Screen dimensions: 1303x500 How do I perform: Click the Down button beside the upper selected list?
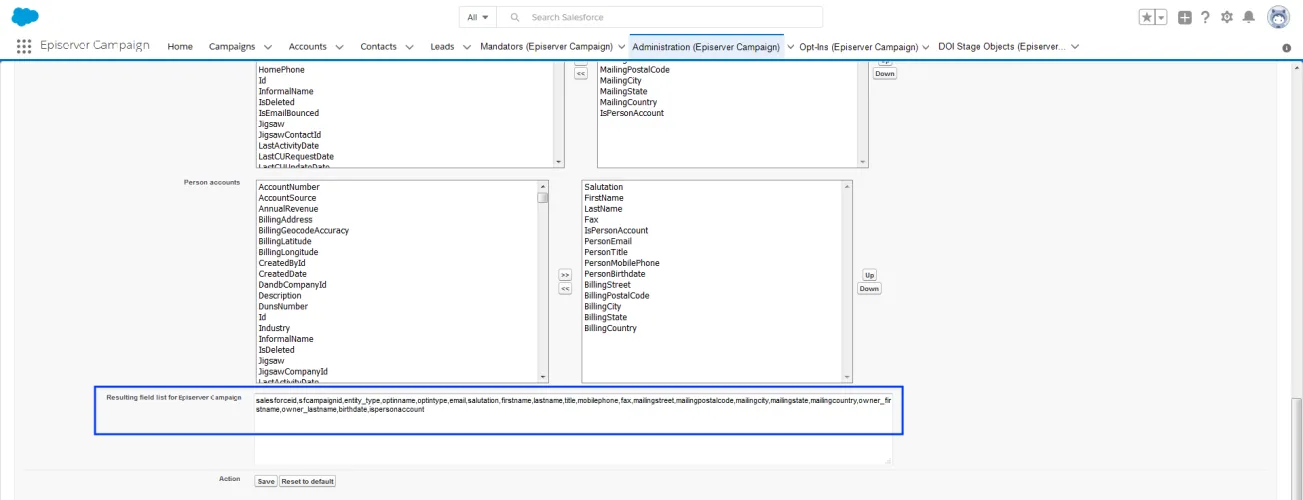[885, 74]
